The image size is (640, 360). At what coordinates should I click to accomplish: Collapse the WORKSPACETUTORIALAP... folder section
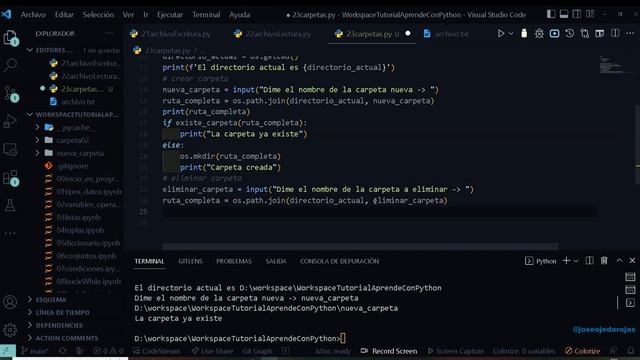click(29, 114)
